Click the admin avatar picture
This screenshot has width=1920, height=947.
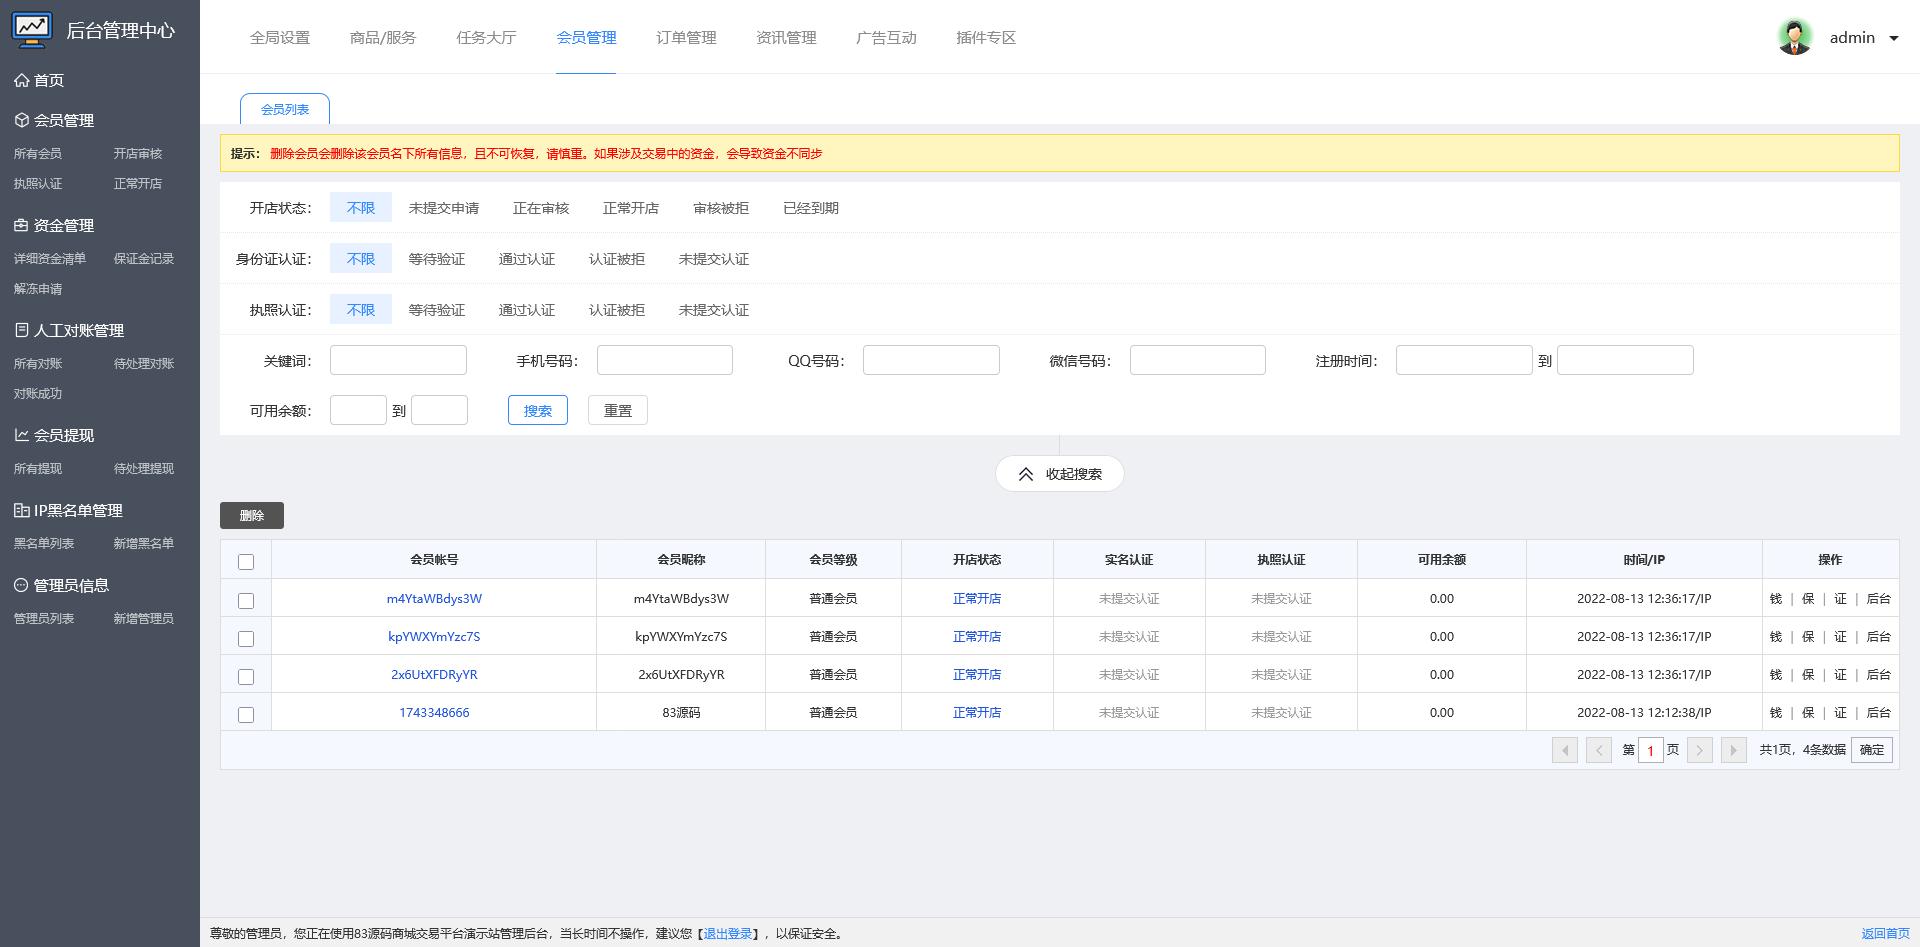click(x=1795, y=37)
